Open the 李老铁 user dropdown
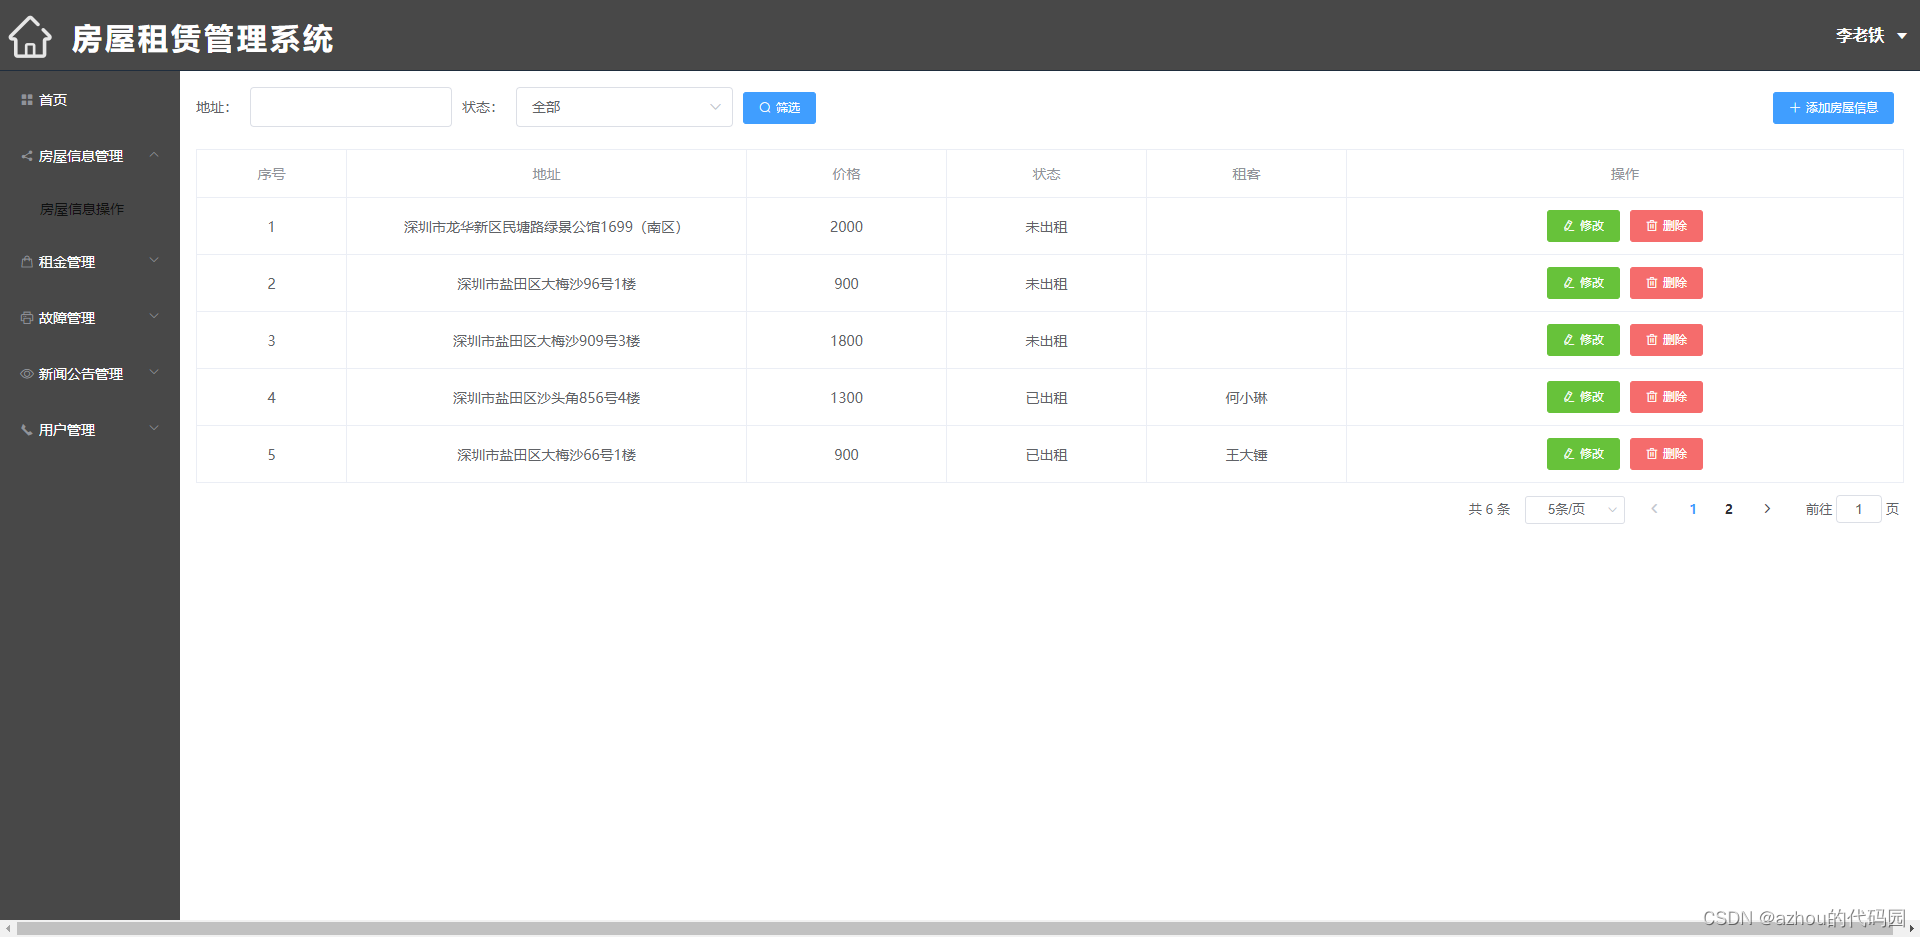 coord(1871,36)
